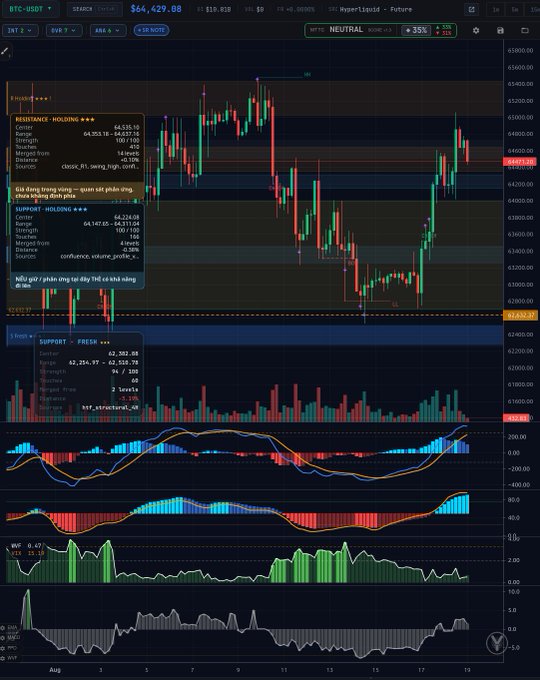Click the Hyperliquid - Future source label
Image resolution: width=540 pixels, height=680 pixels.
click(376, 9)
